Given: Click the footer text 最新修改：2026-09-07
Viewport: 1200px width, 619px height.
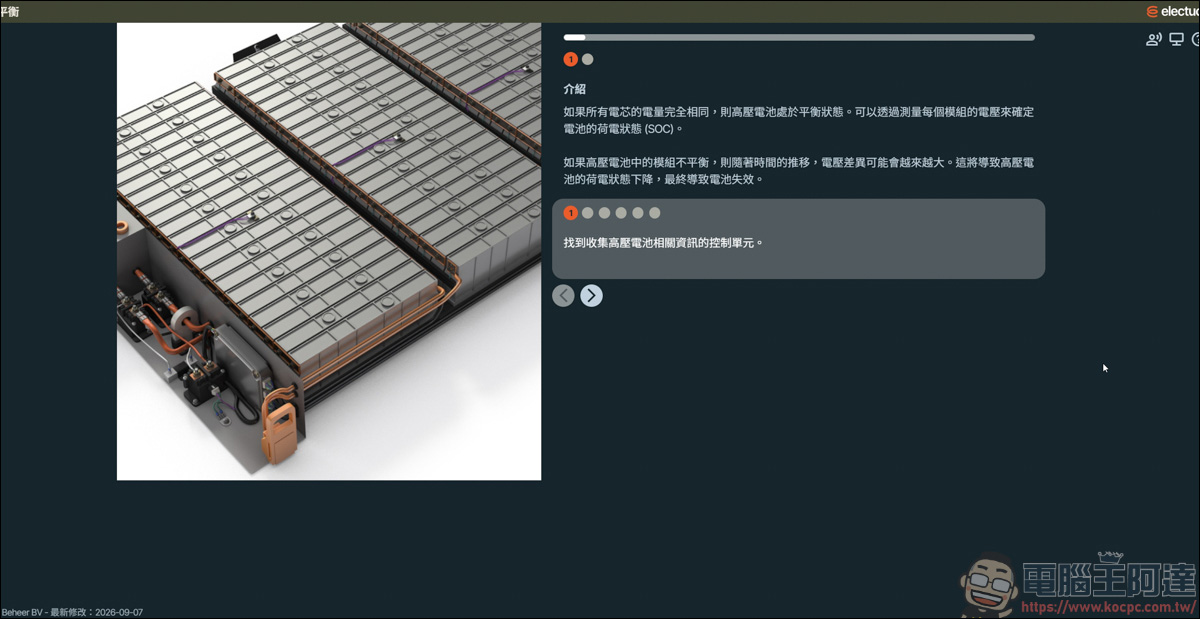Looking at the screenshot, I should (96, 612).
